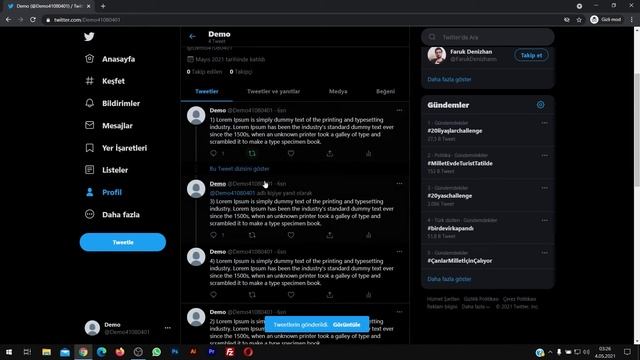This screenshot has height=360, width=640.
Task: Click the Tweetle button
Action: pyautogui.click(x=123, y=242)
